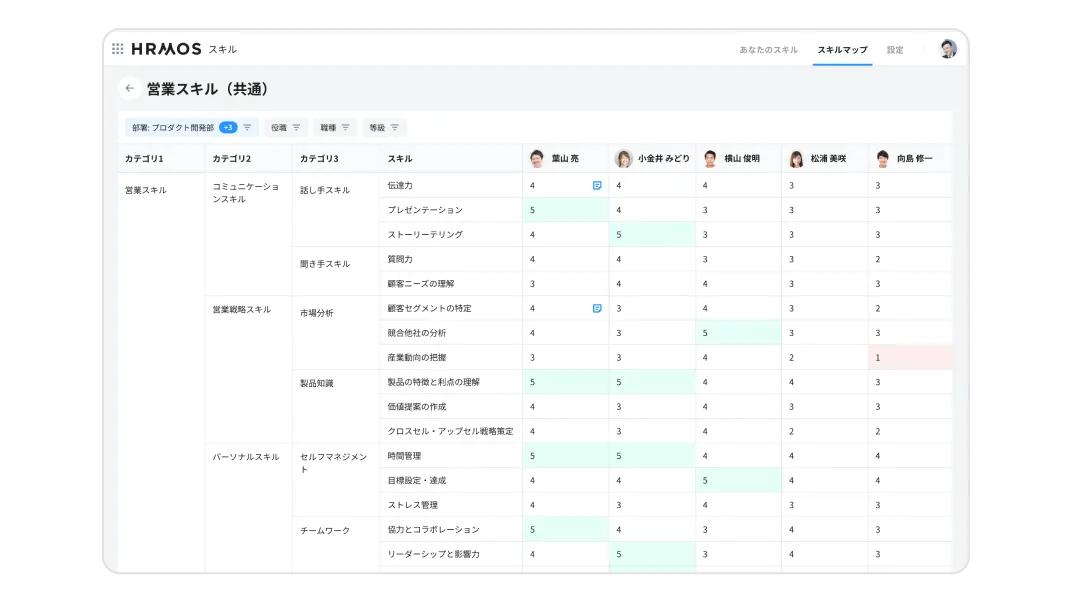
Task: Open the comment note on 伝達力 row
Action: (x=597, y=185)
